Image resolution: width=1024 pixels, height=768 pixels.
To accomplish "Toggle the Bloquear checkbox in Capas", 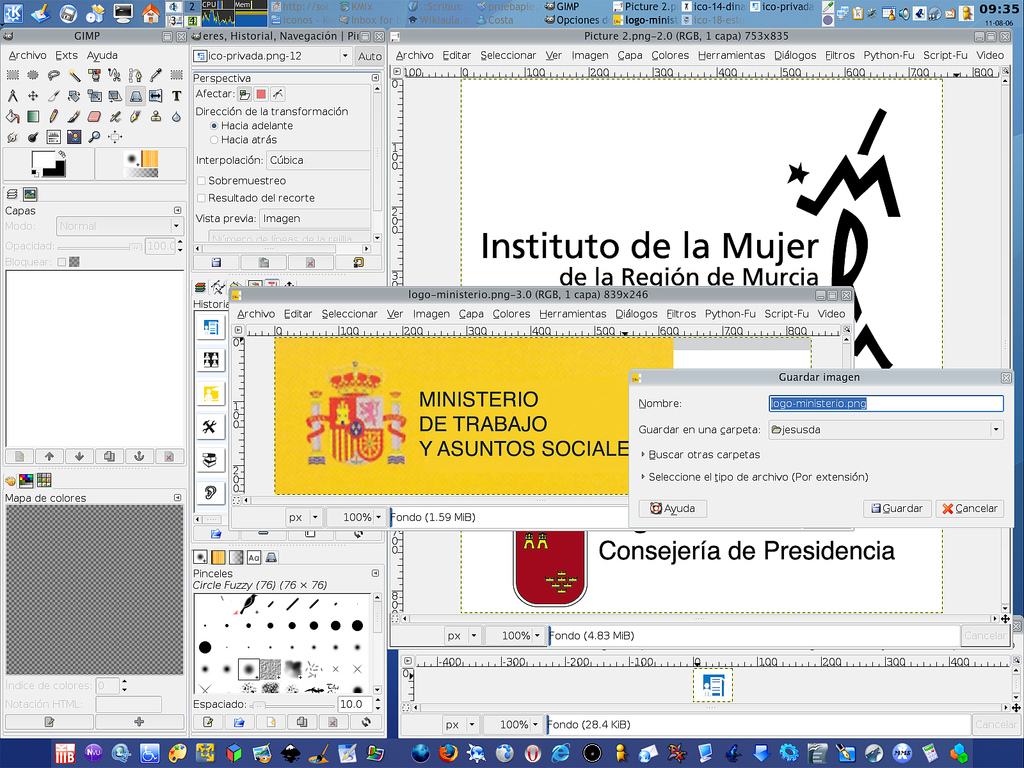I will pyautogui.click(x=61, y=262).
